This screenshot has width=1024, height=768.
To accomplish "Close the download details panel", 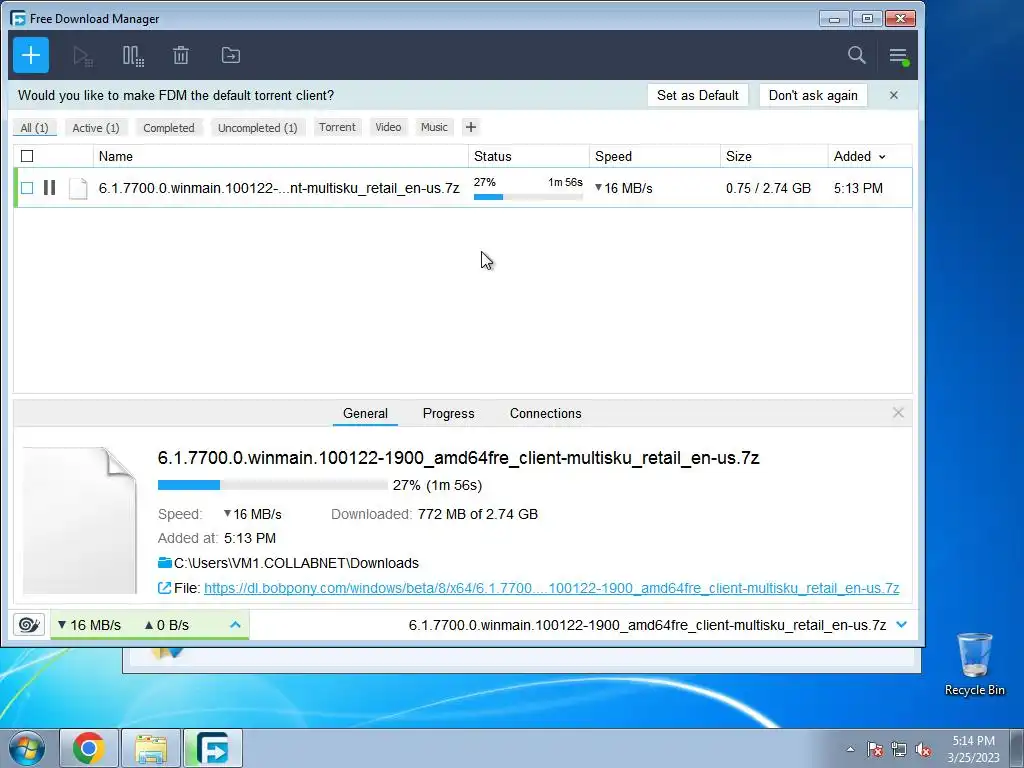I will pyautogui.click(x=898, y=413).
